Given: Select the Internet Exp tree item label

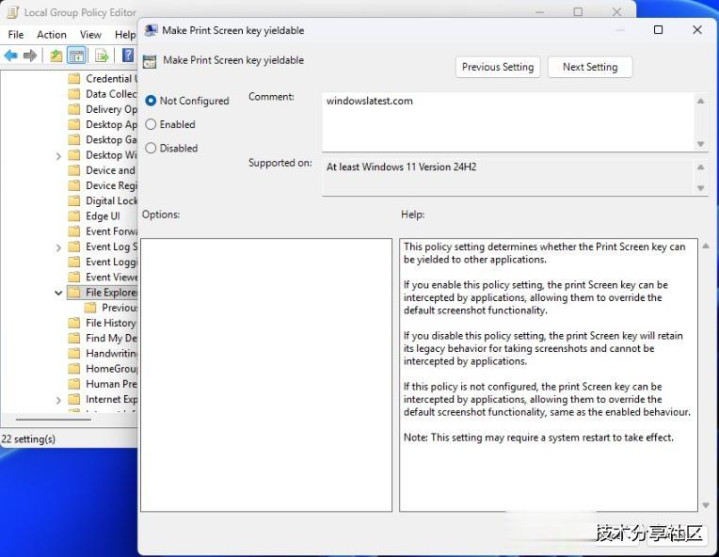Looking at the screenshot, I should tap(111, 399).
